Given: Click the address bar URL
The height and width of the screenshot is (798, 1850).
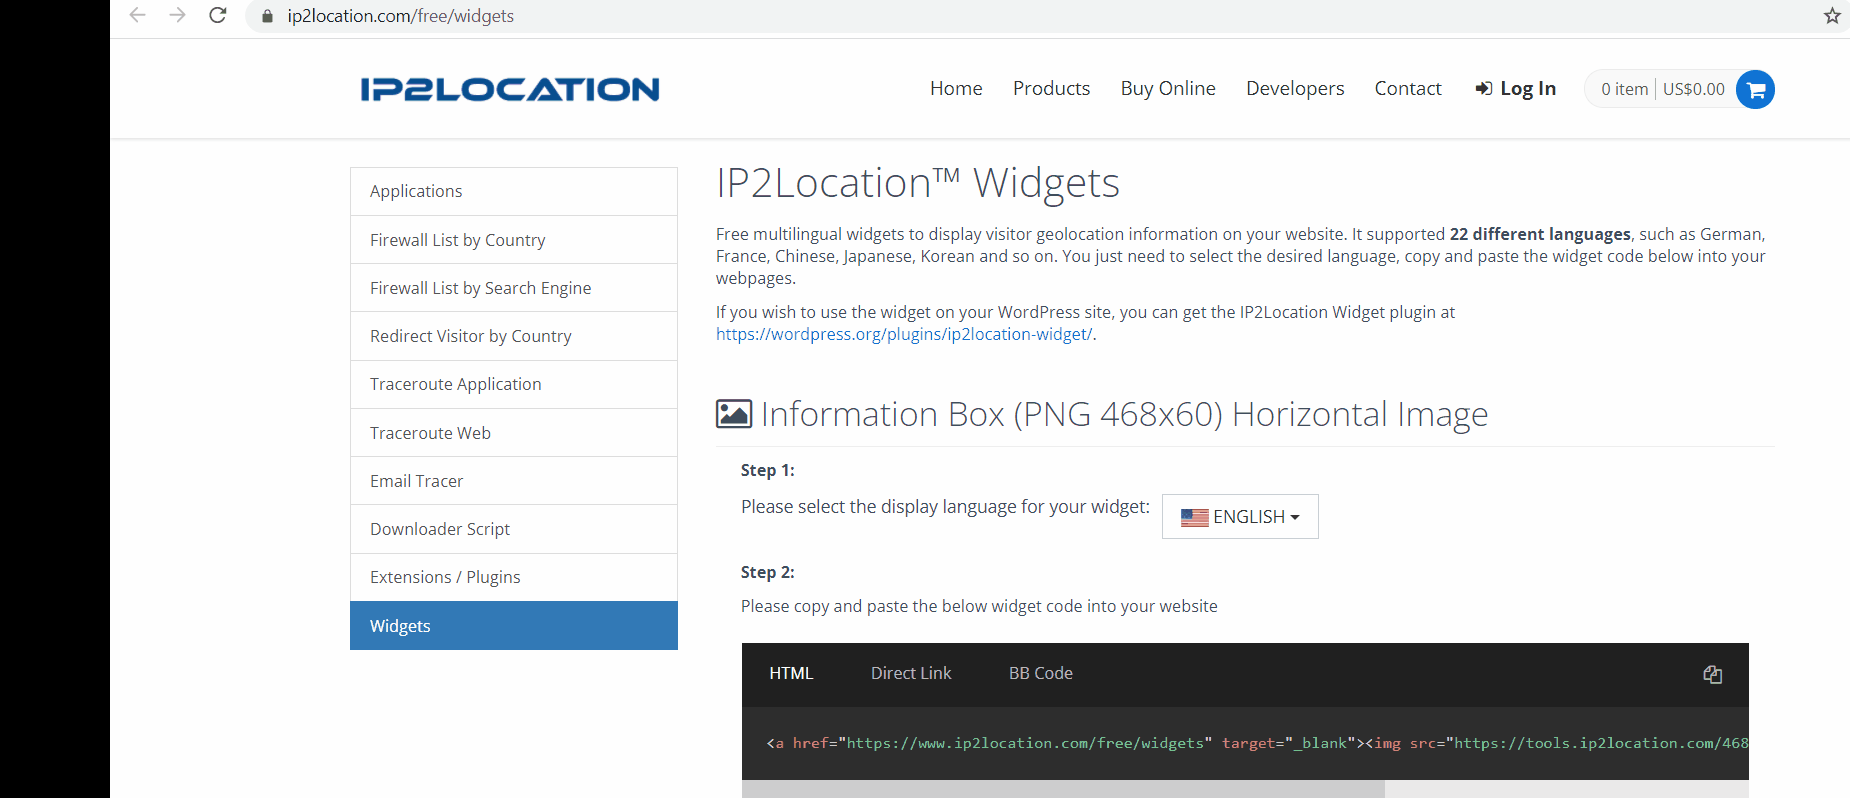Looking at the screenshot, I should pos(400,16).
